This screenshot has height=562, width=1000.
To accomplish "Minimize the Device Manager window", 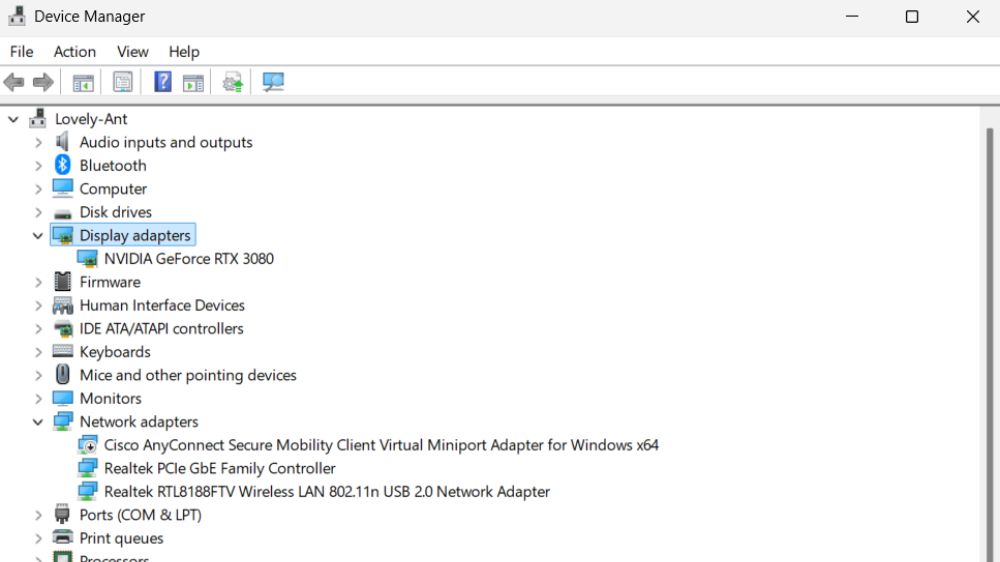I will 852,17.
